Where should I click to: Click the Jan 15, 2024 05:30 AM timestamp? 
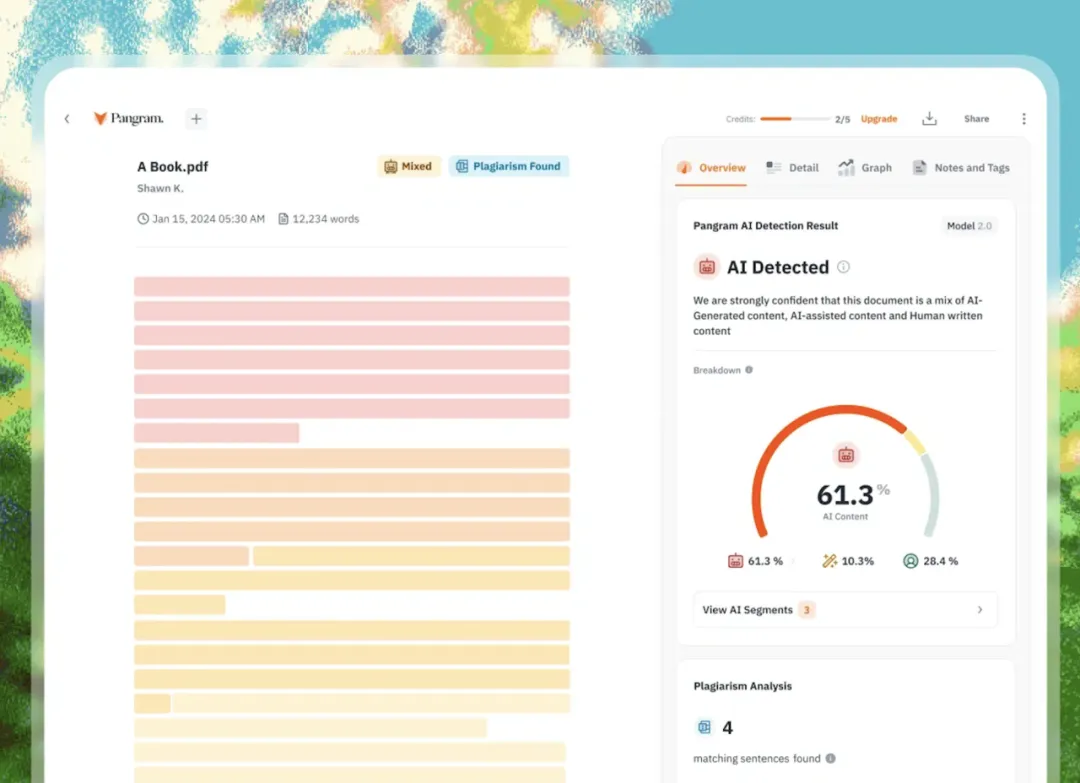[209, 218]
